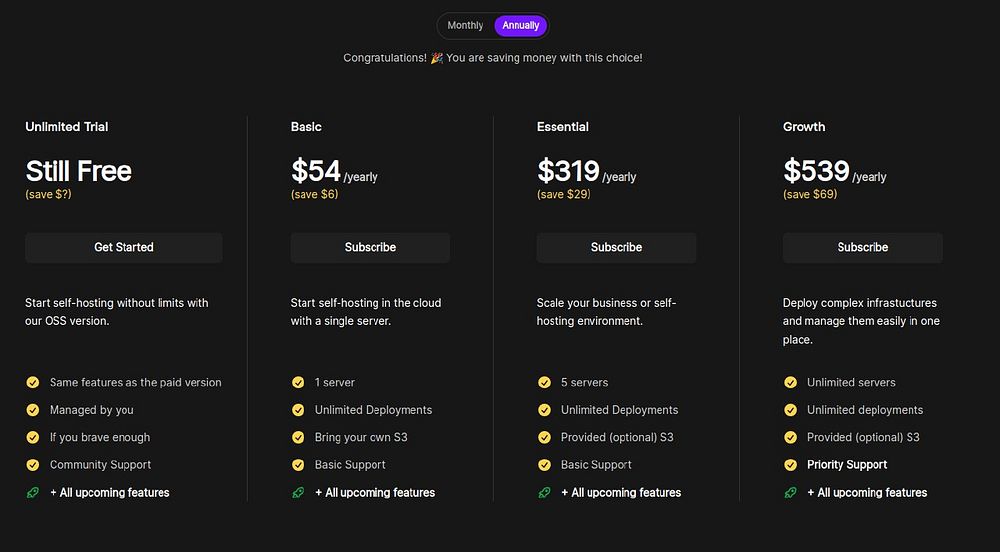The image size is (1000, 552).
Task: Click checkmark icon beside '1 server'
Action: (x=298, y=382)
